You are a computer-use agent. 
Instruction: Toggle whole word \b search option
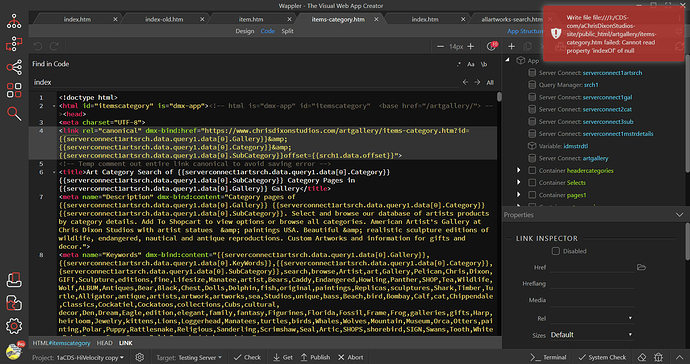pyautogui.click(x=484, y=64)
